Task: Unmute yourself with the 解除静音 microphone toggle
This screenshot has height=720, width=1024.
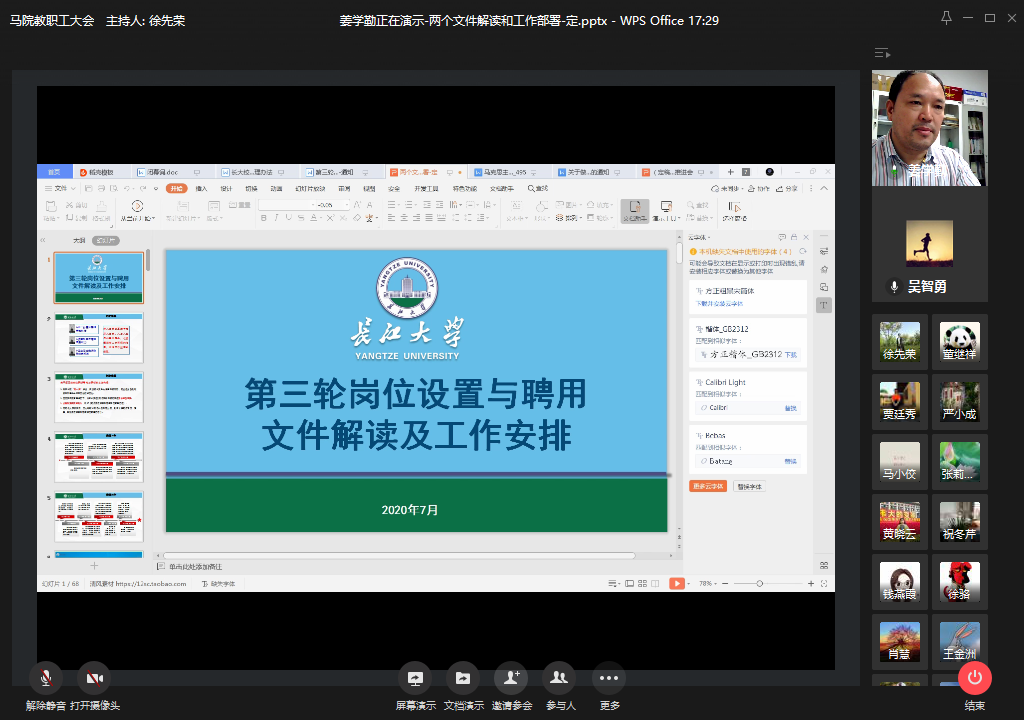Action: click(46, 678)
